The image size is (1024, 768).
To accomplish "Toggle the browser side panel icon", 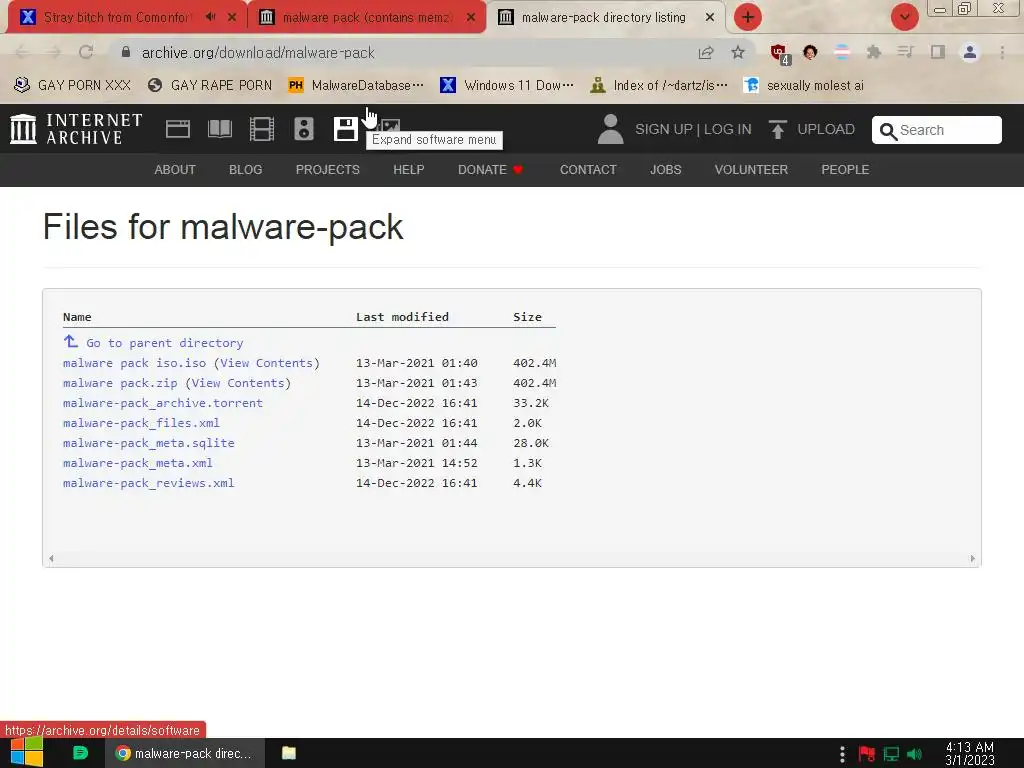I will (x=938, y=52).
